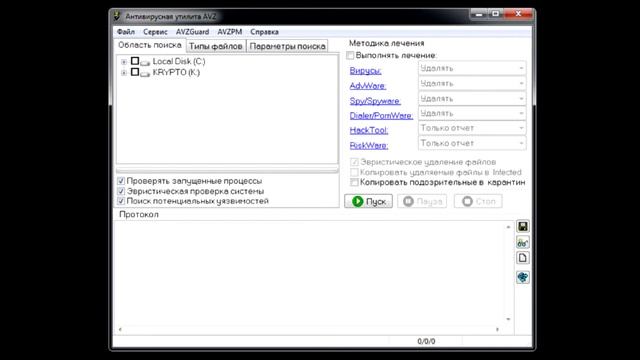
Task: Click the Dialer/PornWare link
Action: click(x=381, y=116)
